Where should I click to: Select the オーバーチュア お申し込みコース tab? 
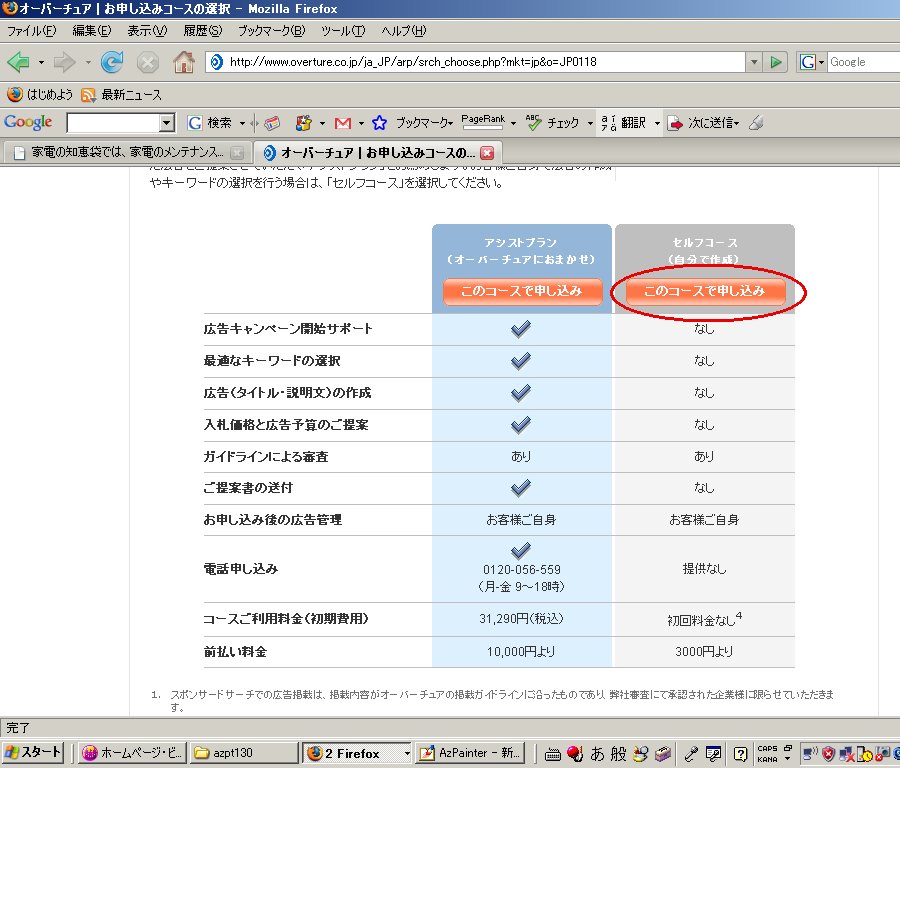(x=377, y=153)
